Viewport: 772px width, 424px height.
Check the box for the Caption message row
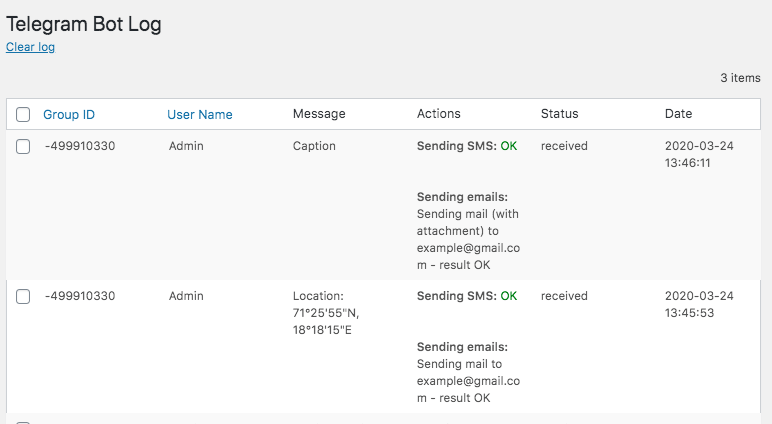coord(23,147)
